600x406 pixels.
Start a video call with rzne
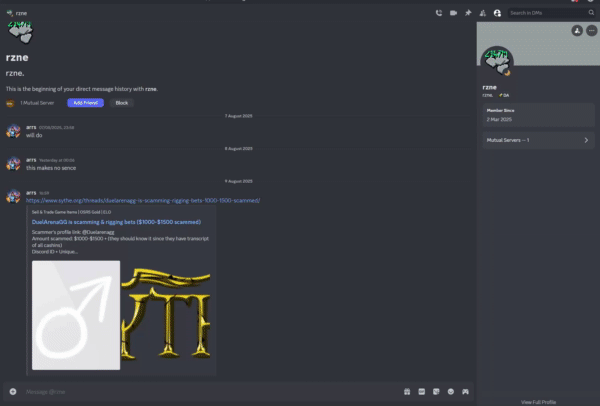click(x=453, y=13)
